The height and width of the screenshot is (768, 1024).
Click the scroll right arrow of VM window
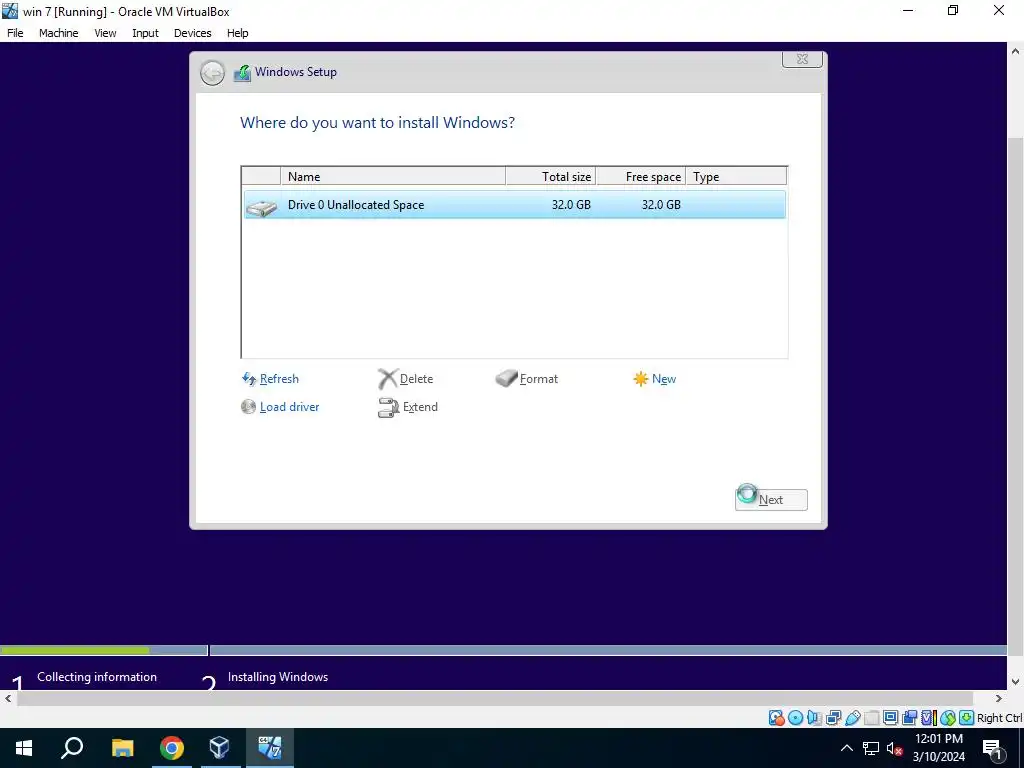point(999,698)
